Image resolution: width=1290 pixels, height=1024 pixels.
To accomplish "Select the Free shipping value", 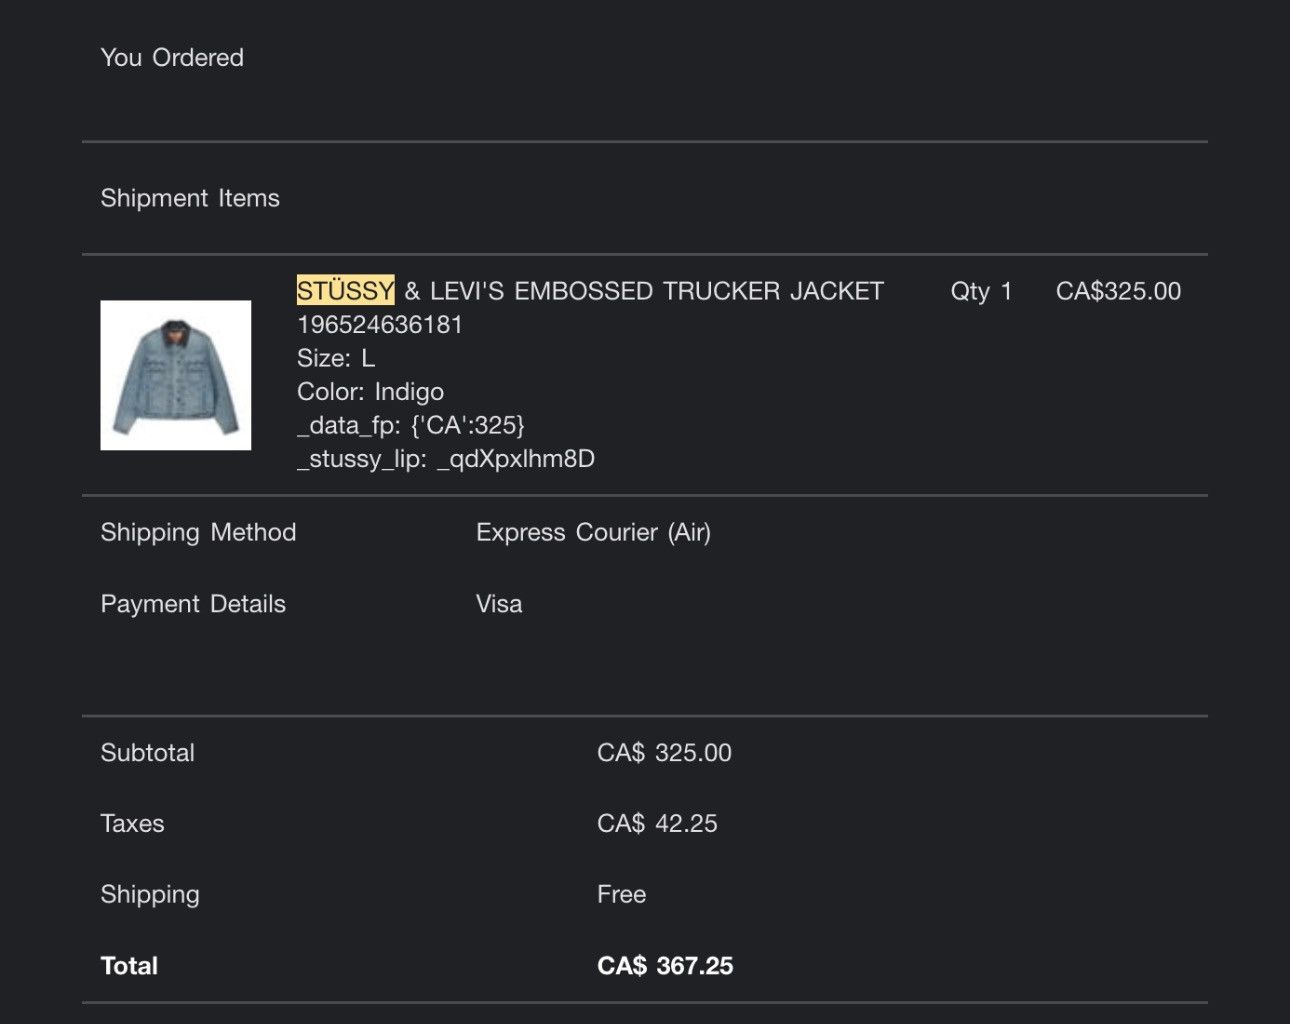I will 621,895.
